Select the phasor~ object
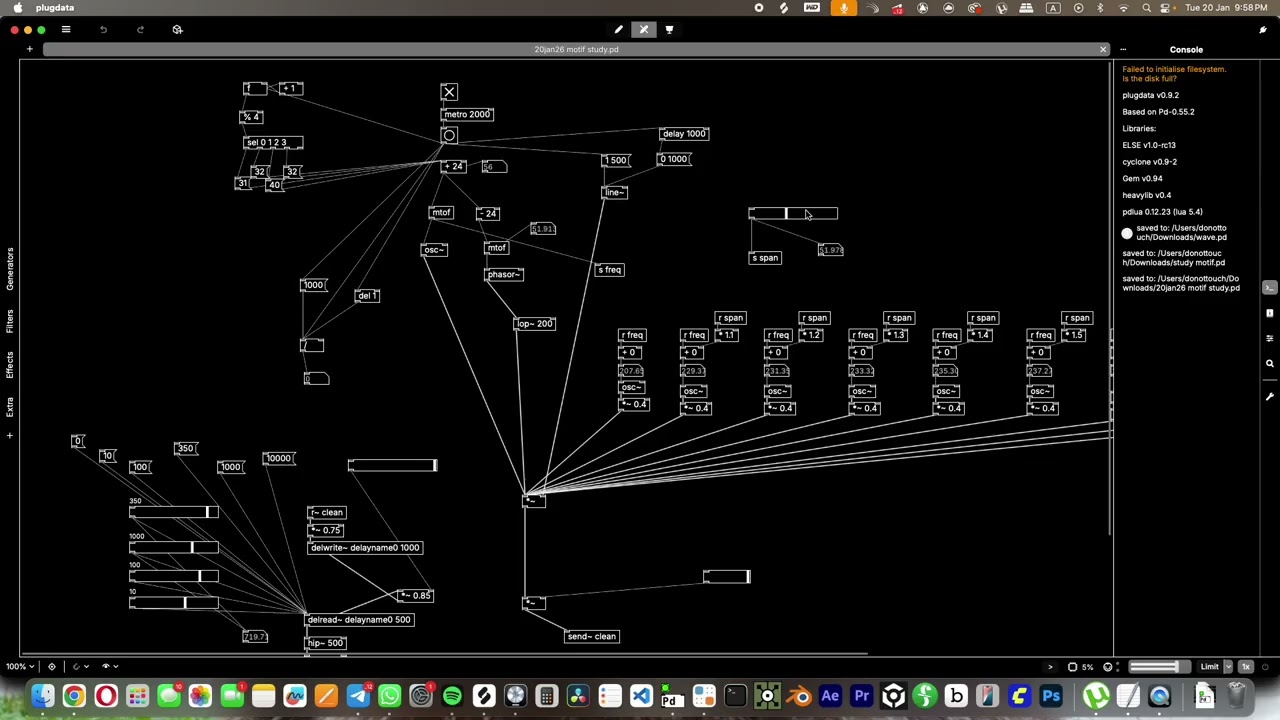The height and width of the screenshot is (720, 1280). [x=504, y=274]
